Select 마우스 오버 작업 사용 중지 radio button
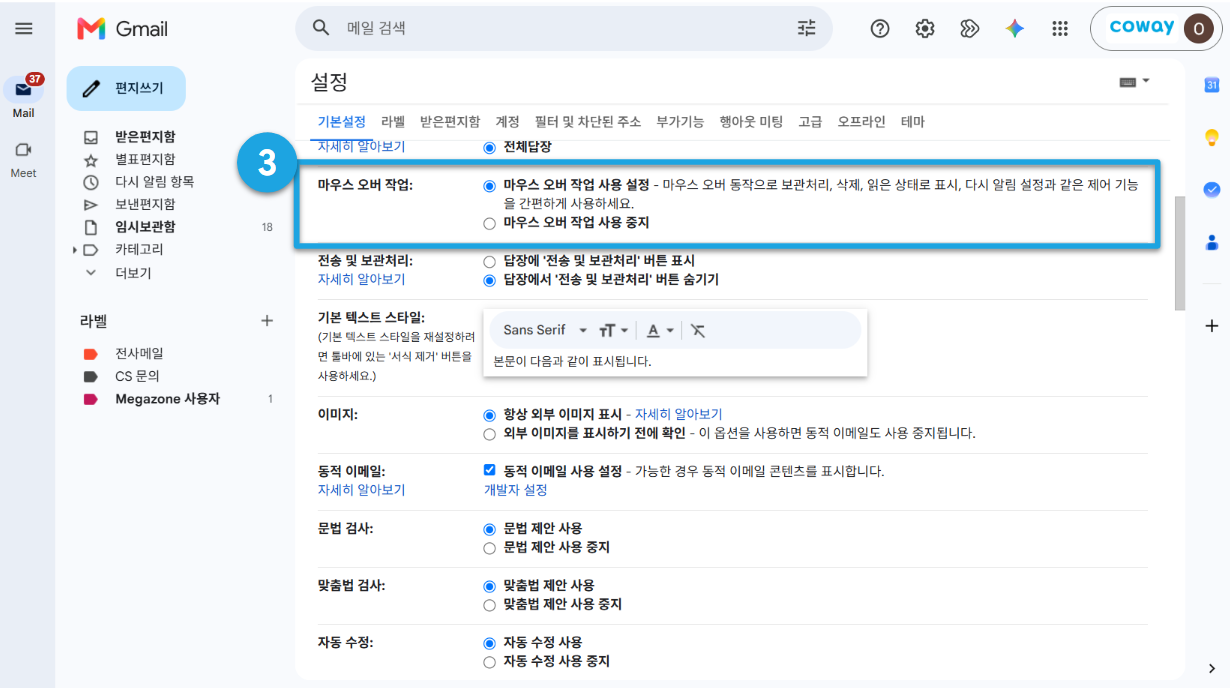This screenshot has height=688, width=1230. click(489, 223)
